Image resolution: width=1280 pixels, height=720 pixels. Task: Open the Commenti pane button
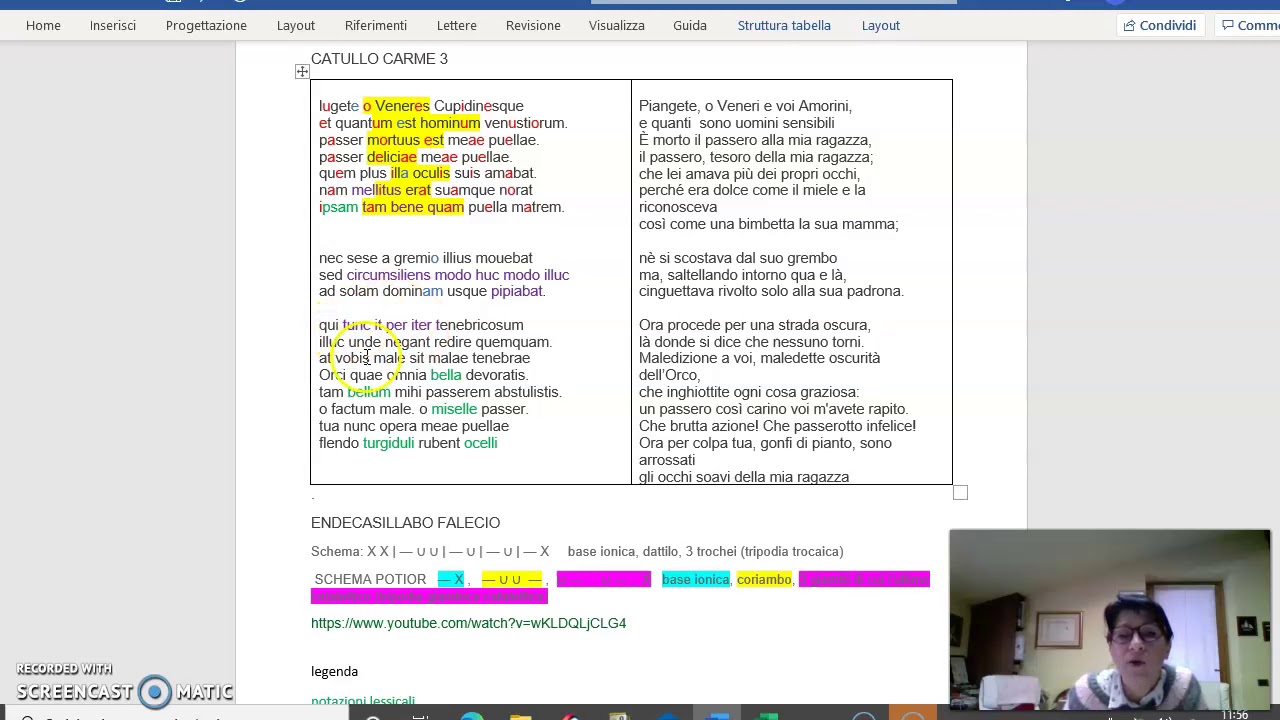coord(1250,25)
